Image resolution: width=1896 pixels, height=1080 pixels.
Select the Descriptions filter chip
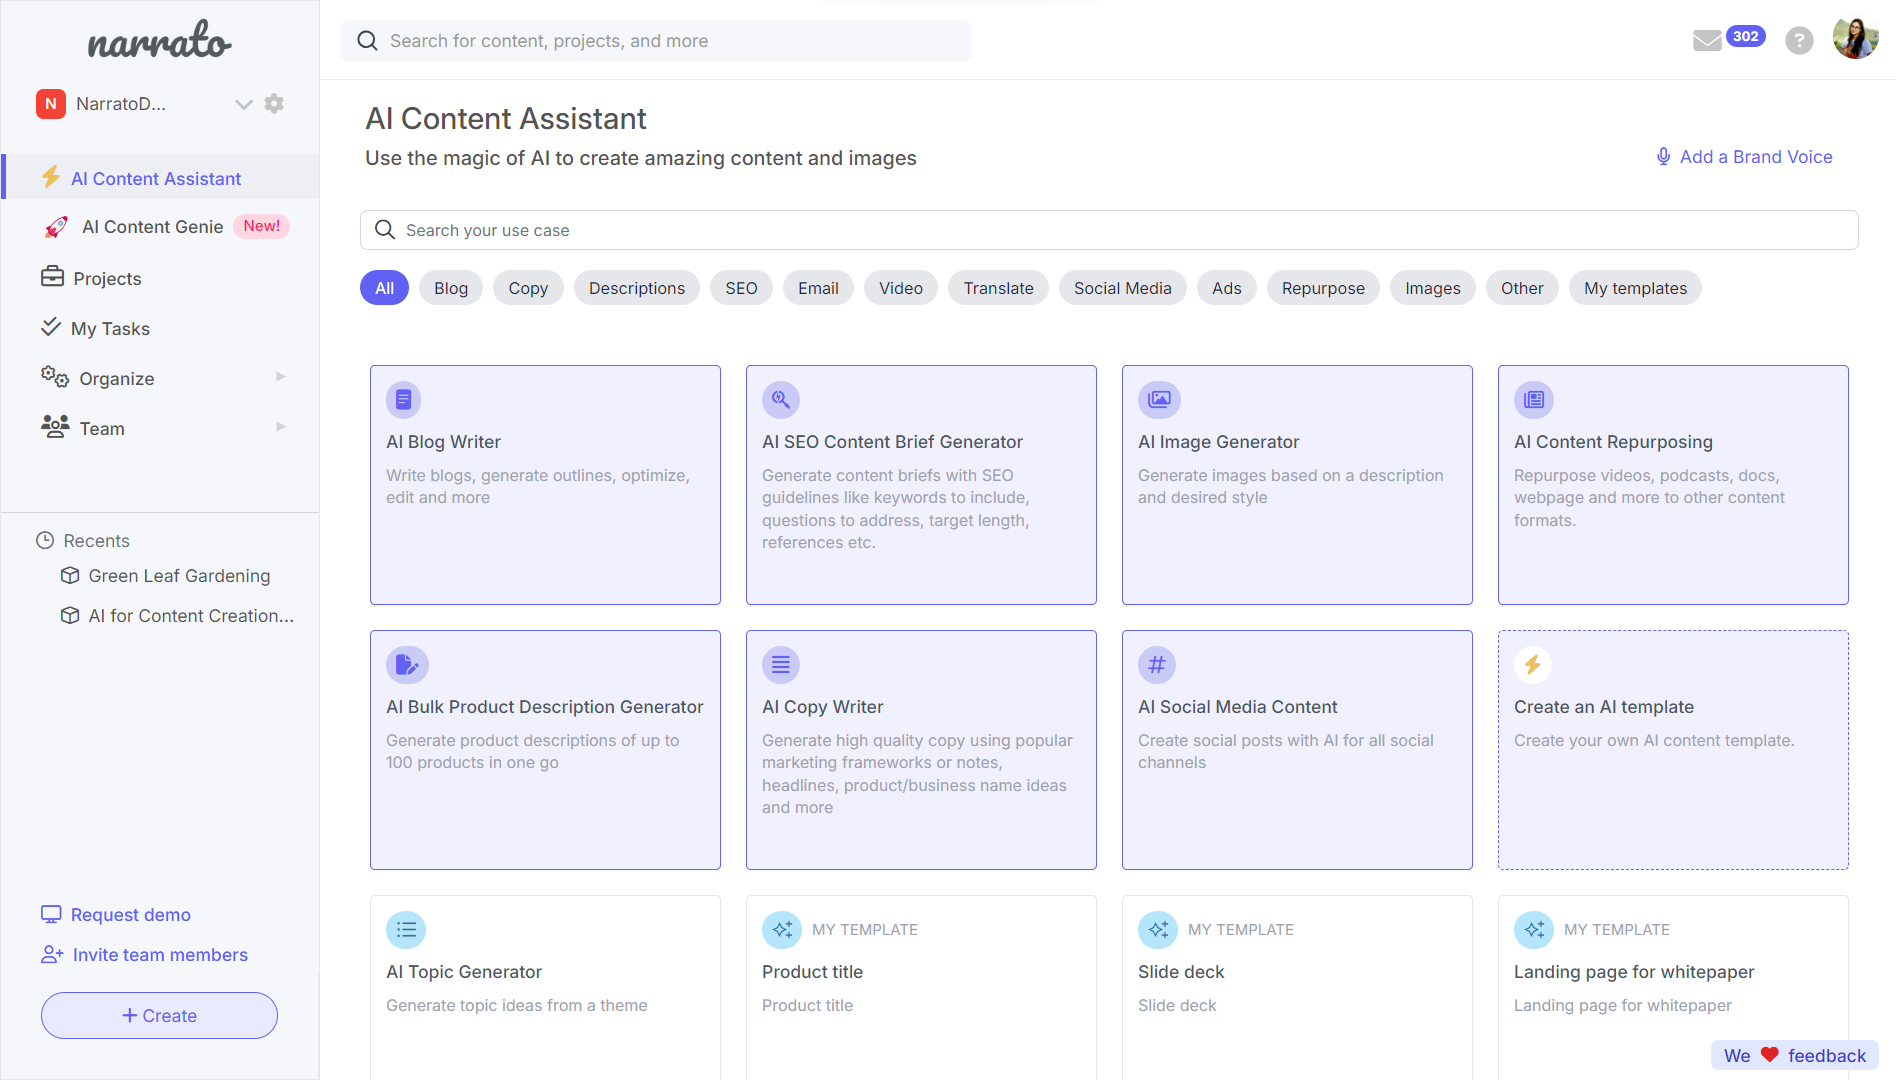(637, 288)
